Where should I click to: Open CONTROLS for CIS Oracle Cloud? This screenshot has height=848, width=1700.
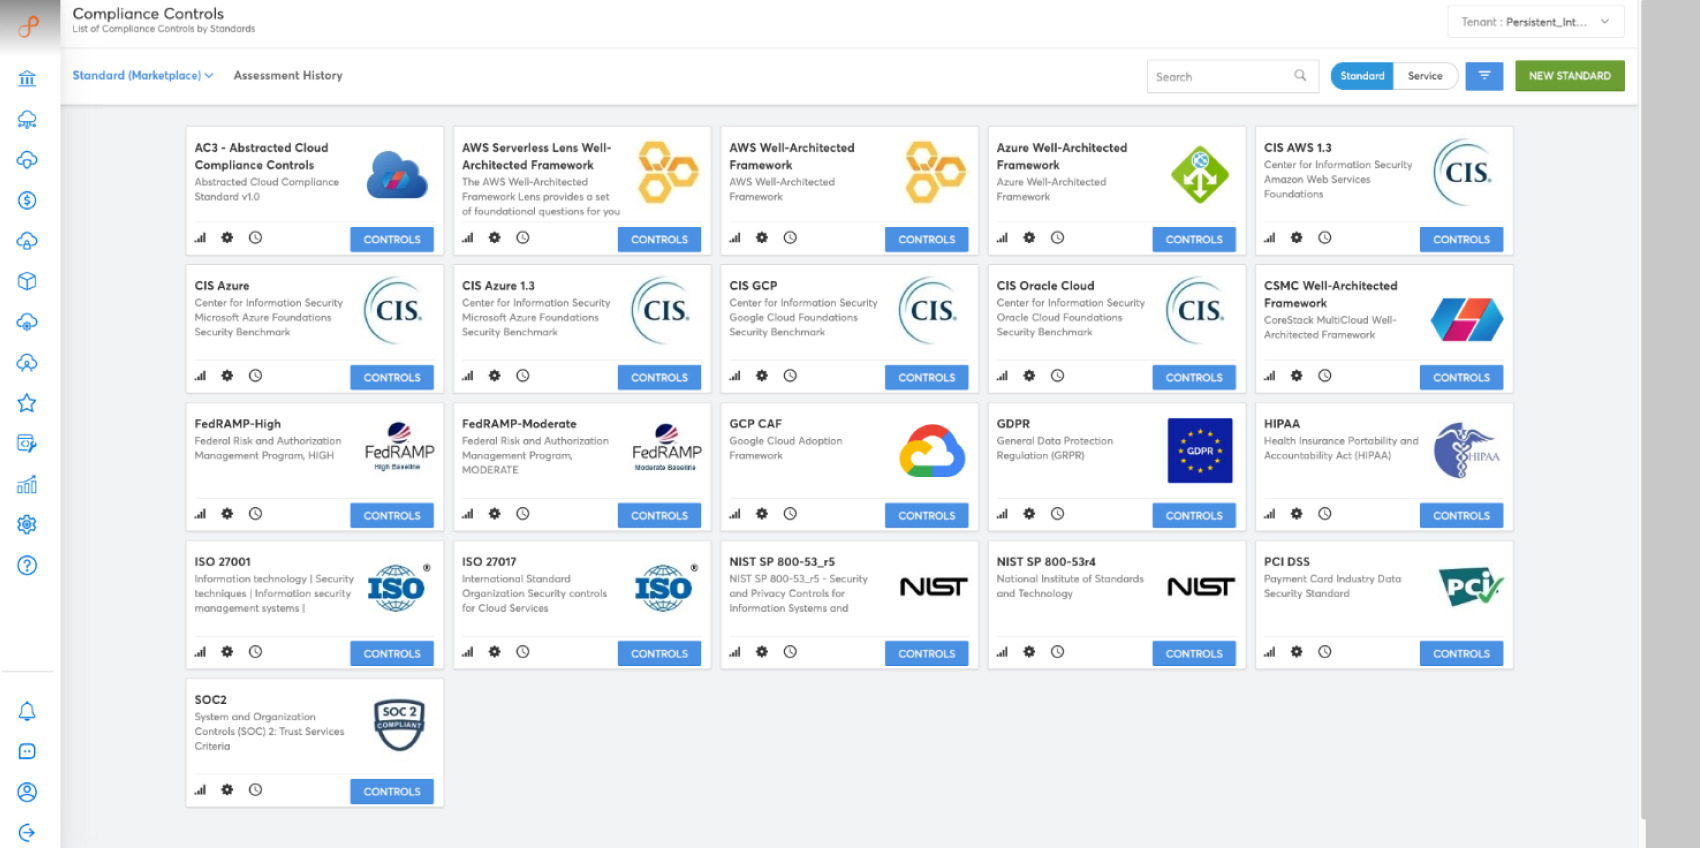[1194, 378]
